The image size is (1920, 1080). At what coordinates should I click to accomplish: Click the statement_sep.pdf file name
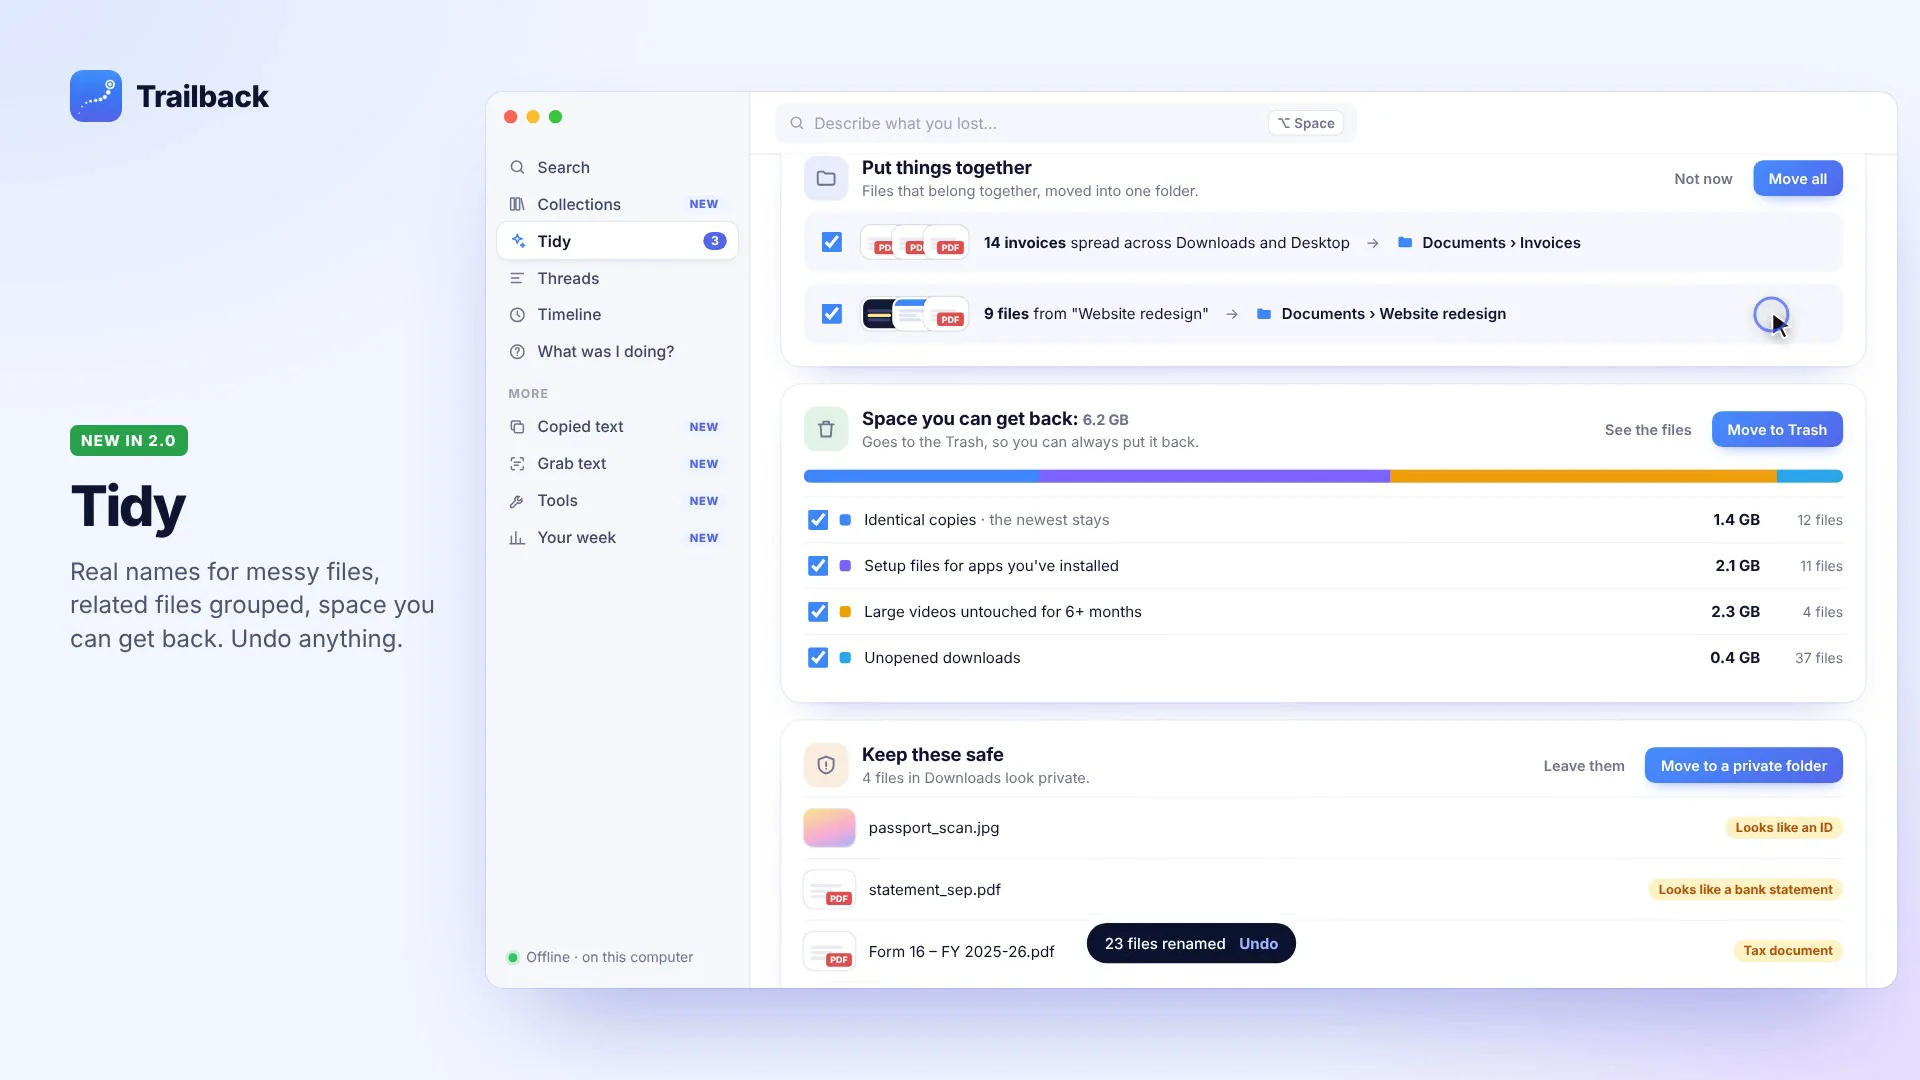934,890
